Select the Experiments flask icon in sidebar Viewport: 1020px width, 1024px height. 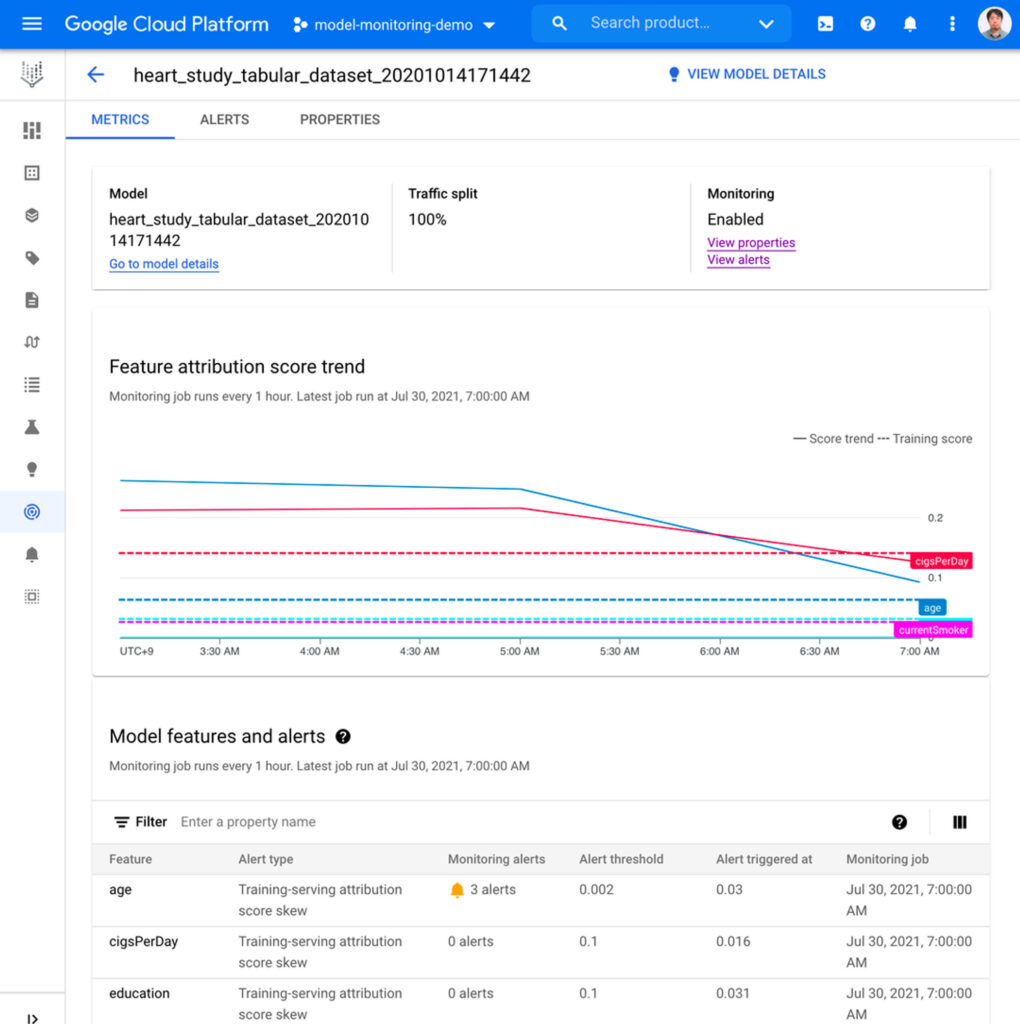31,426
